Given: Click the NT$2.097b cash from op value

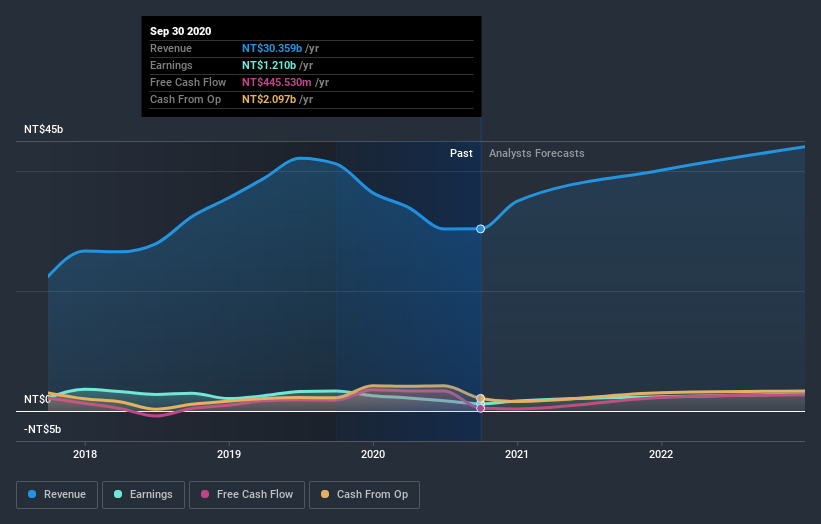Looking at the screenshot, I should click(x=269, y=99).
